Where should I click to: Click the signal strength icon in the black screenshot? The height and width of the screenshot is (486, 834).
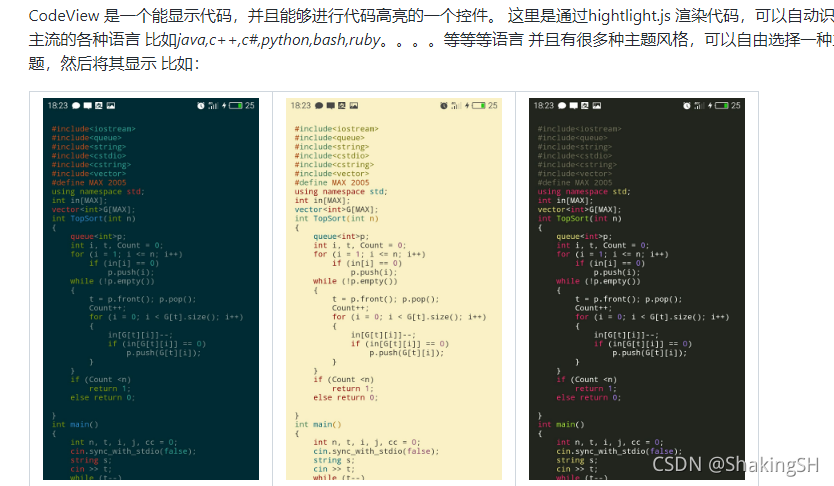point(699,106)
